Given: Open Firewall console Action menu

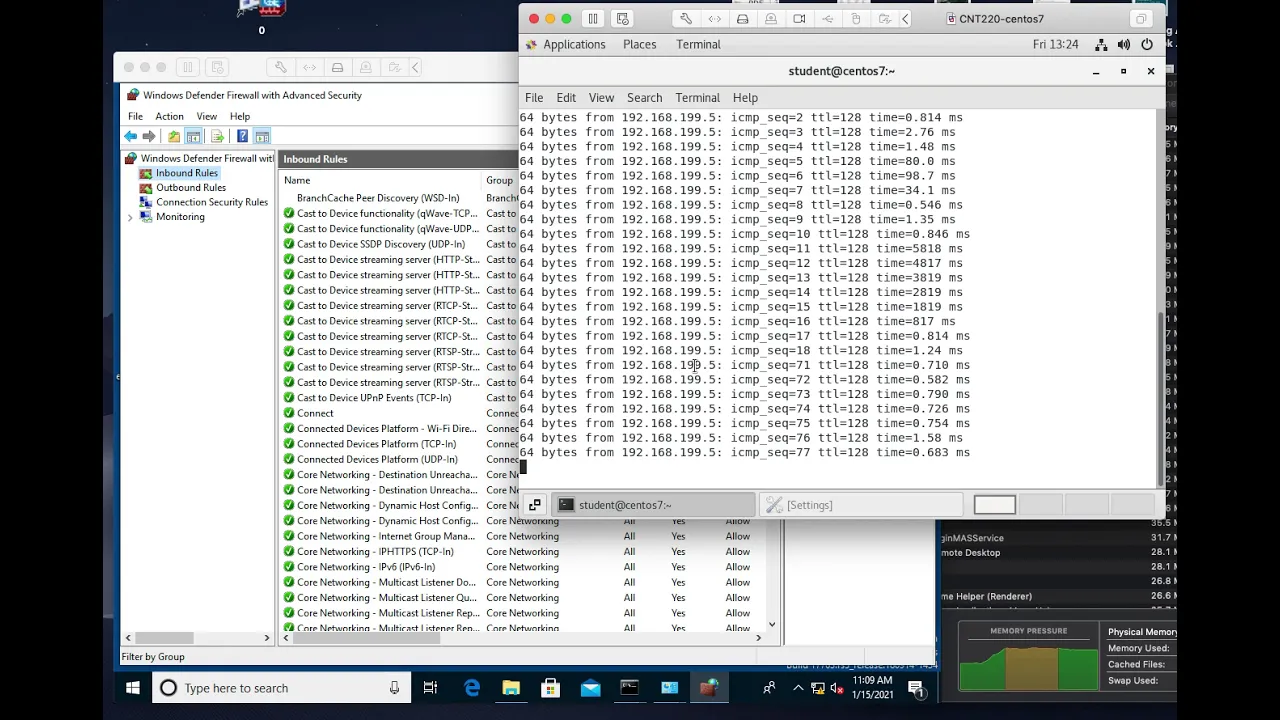Looking at the screenshot, I should (169, 116).
